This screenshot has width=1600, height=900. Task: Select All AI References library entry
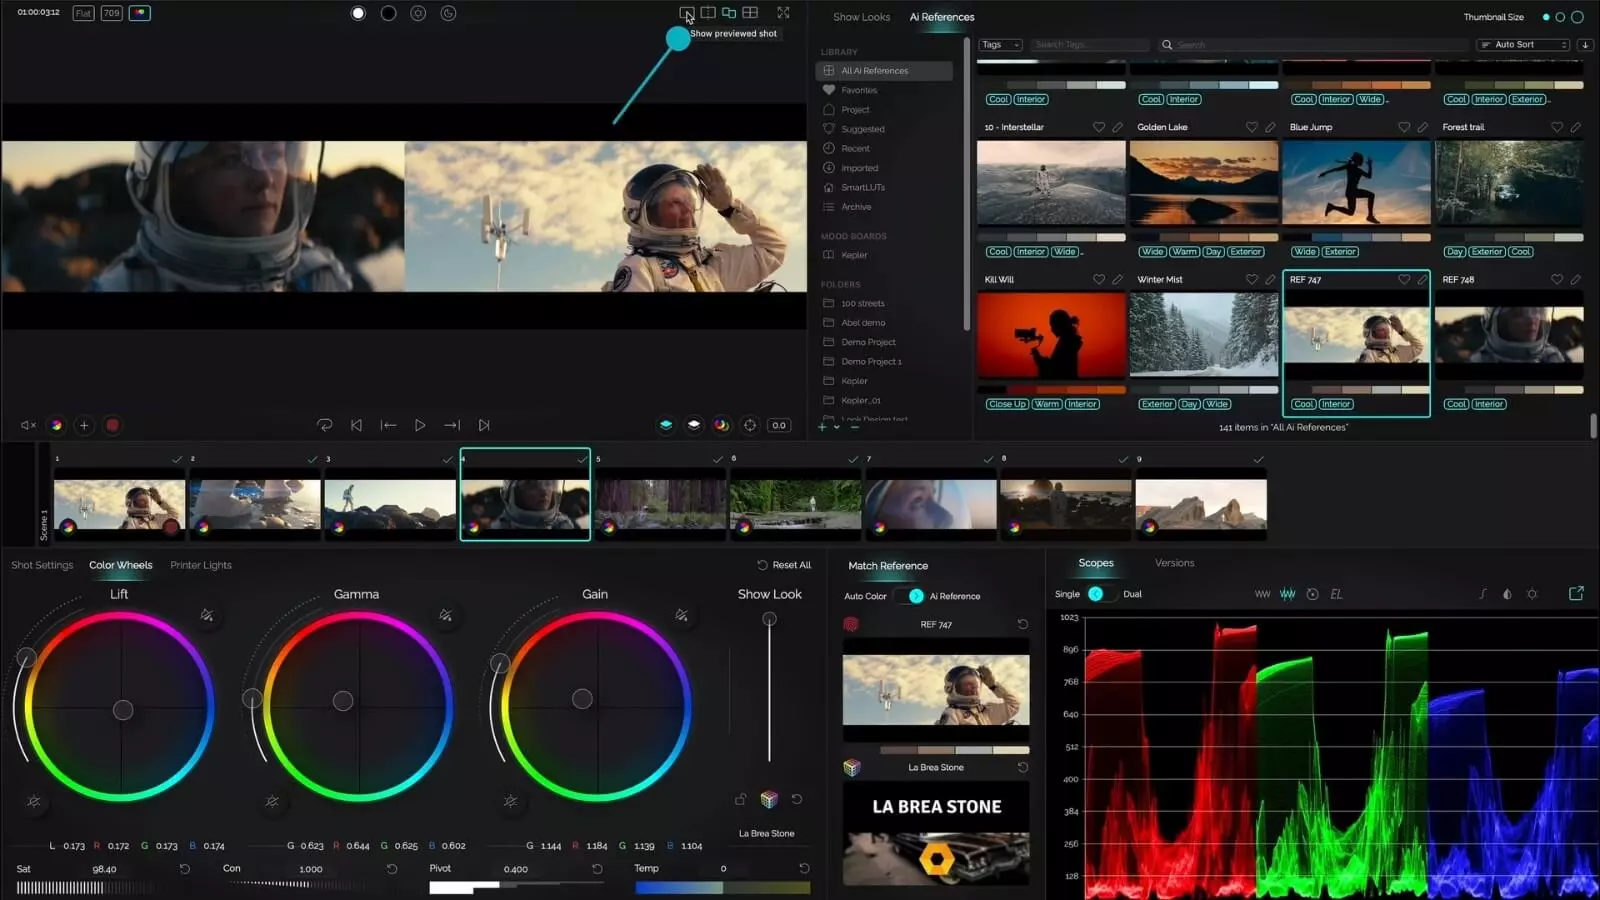pyautogui.click(x=884, y=71)
